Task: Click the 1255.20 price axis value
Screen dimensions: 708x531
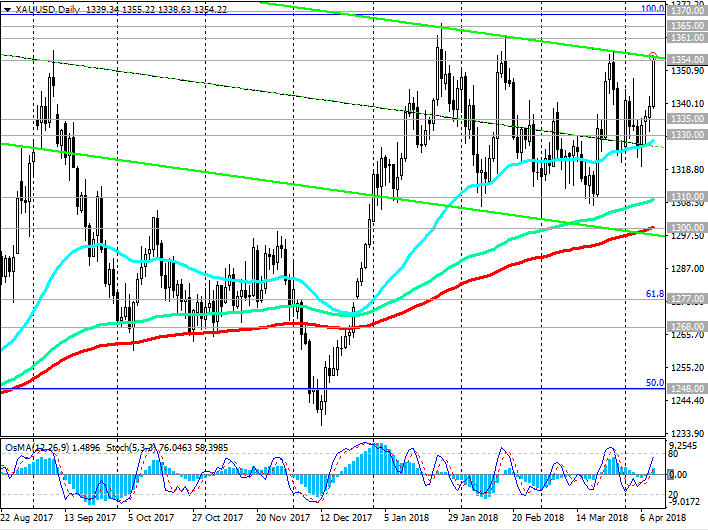Action: pyautogui.click(x=688, y=368)
